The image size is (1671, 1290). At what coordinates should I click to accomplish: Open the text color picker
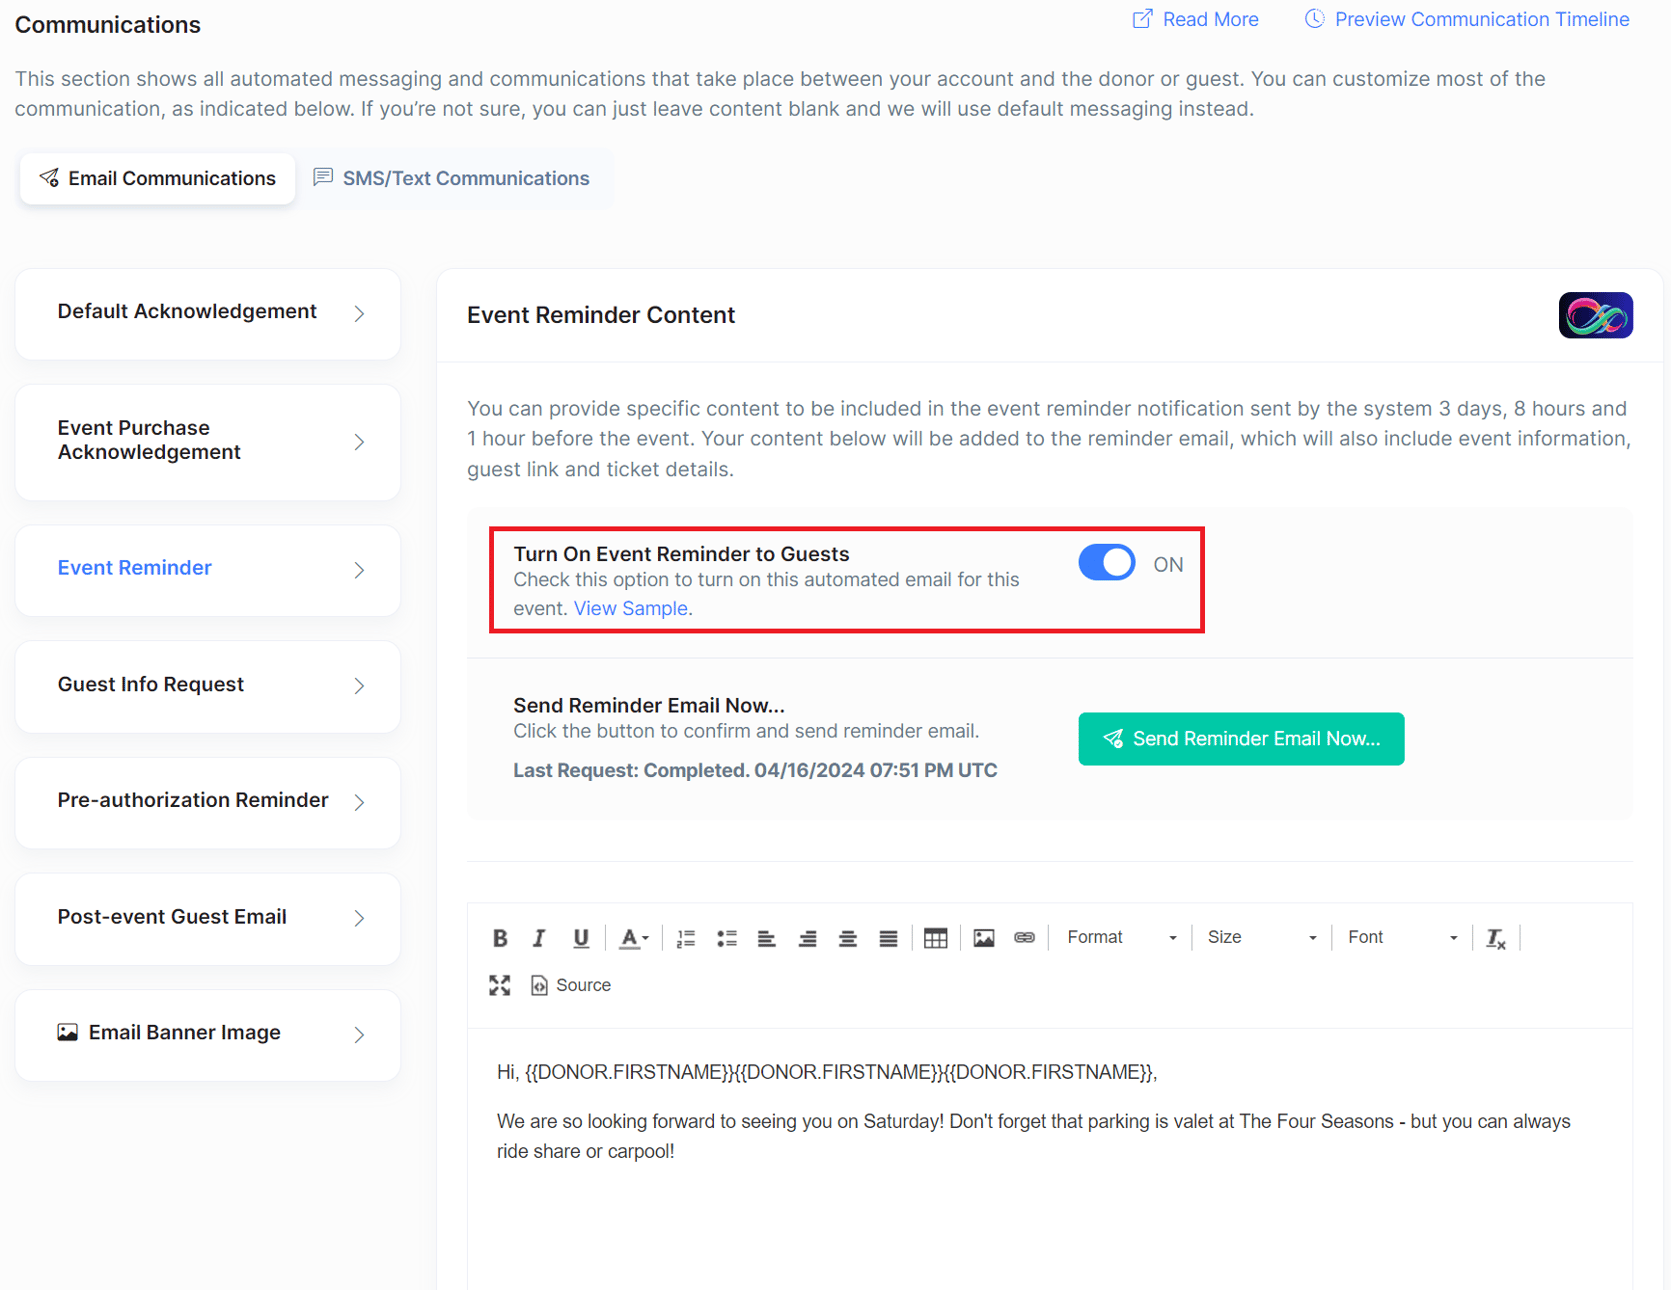tap(633, 938)
